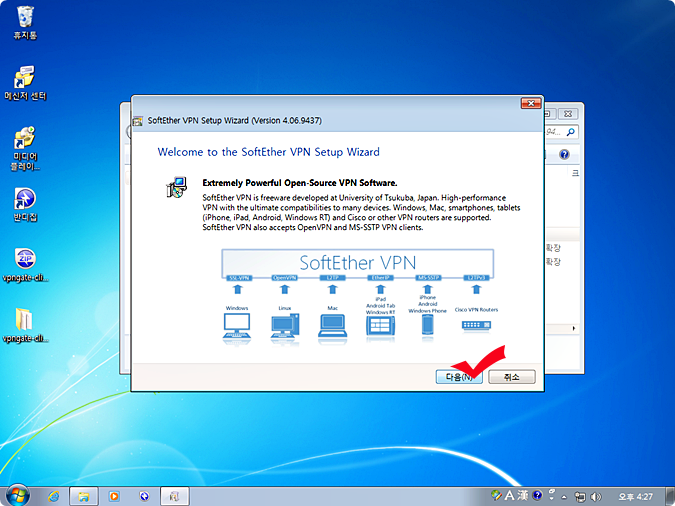The image size is (675, 506).
Task: Click the Linux computer icon in diagram
Action: tap(285, 326)
